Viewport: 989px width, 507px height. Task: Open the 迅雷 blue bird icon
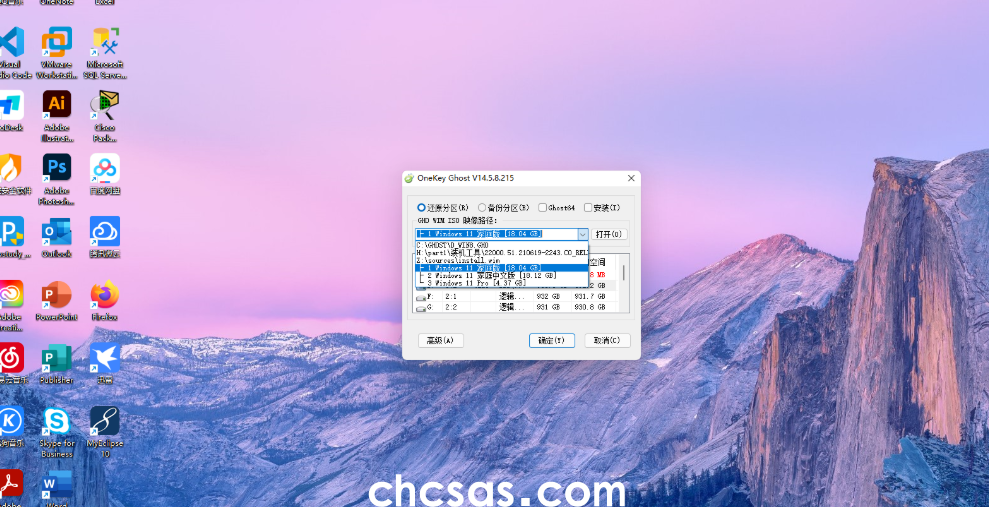(x=105, y=363)
